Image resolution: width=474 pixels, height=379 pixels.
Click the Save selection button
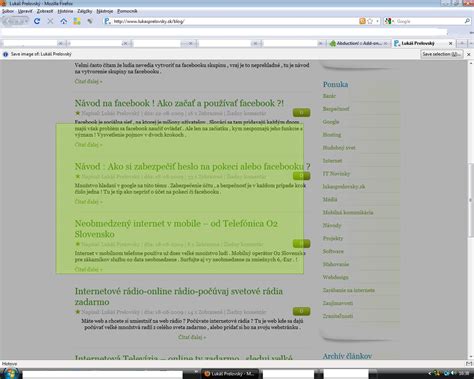441,54
